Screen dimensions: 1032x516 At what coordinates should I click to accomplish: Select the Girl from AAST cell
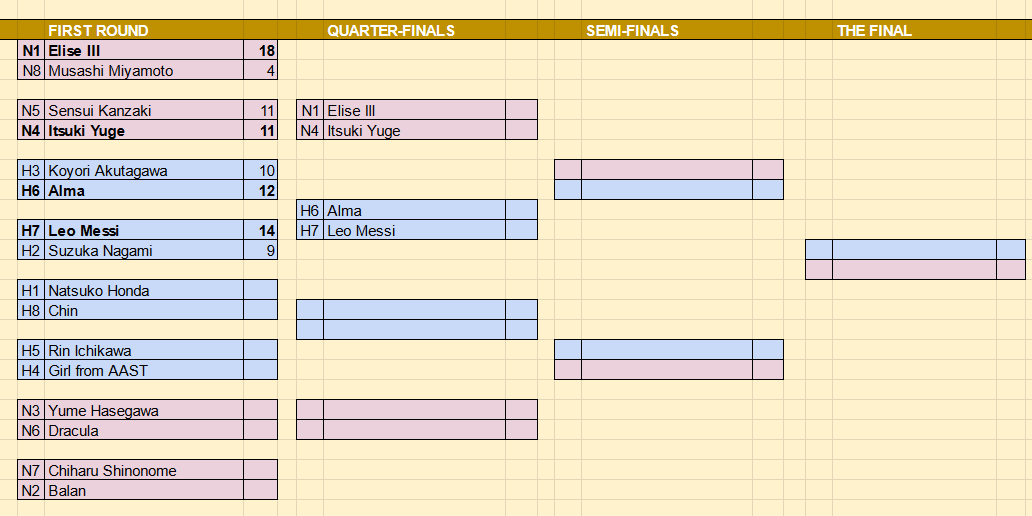[143, 371]
